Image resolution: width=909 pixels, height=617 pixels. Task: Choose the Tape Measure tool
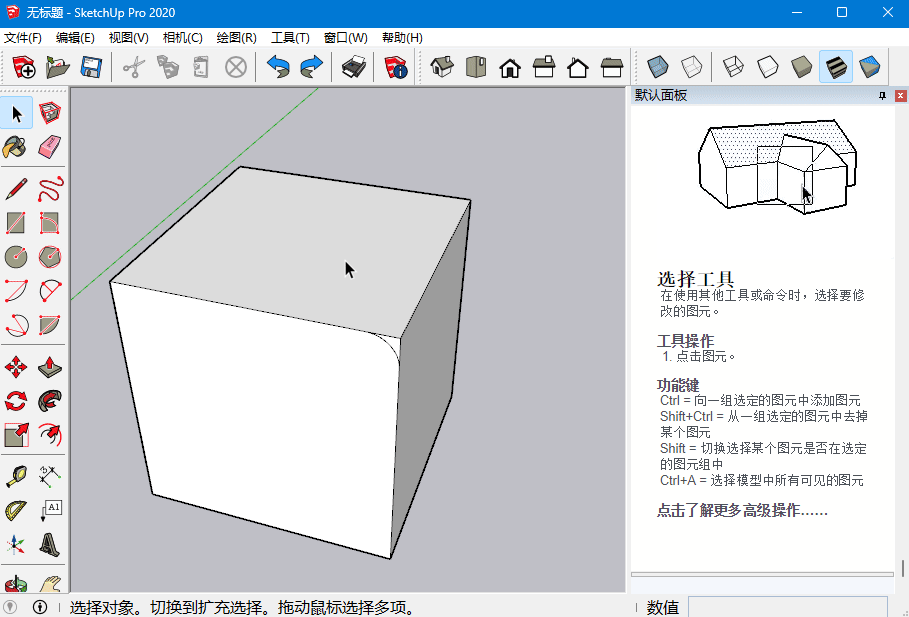coord(16,477)
